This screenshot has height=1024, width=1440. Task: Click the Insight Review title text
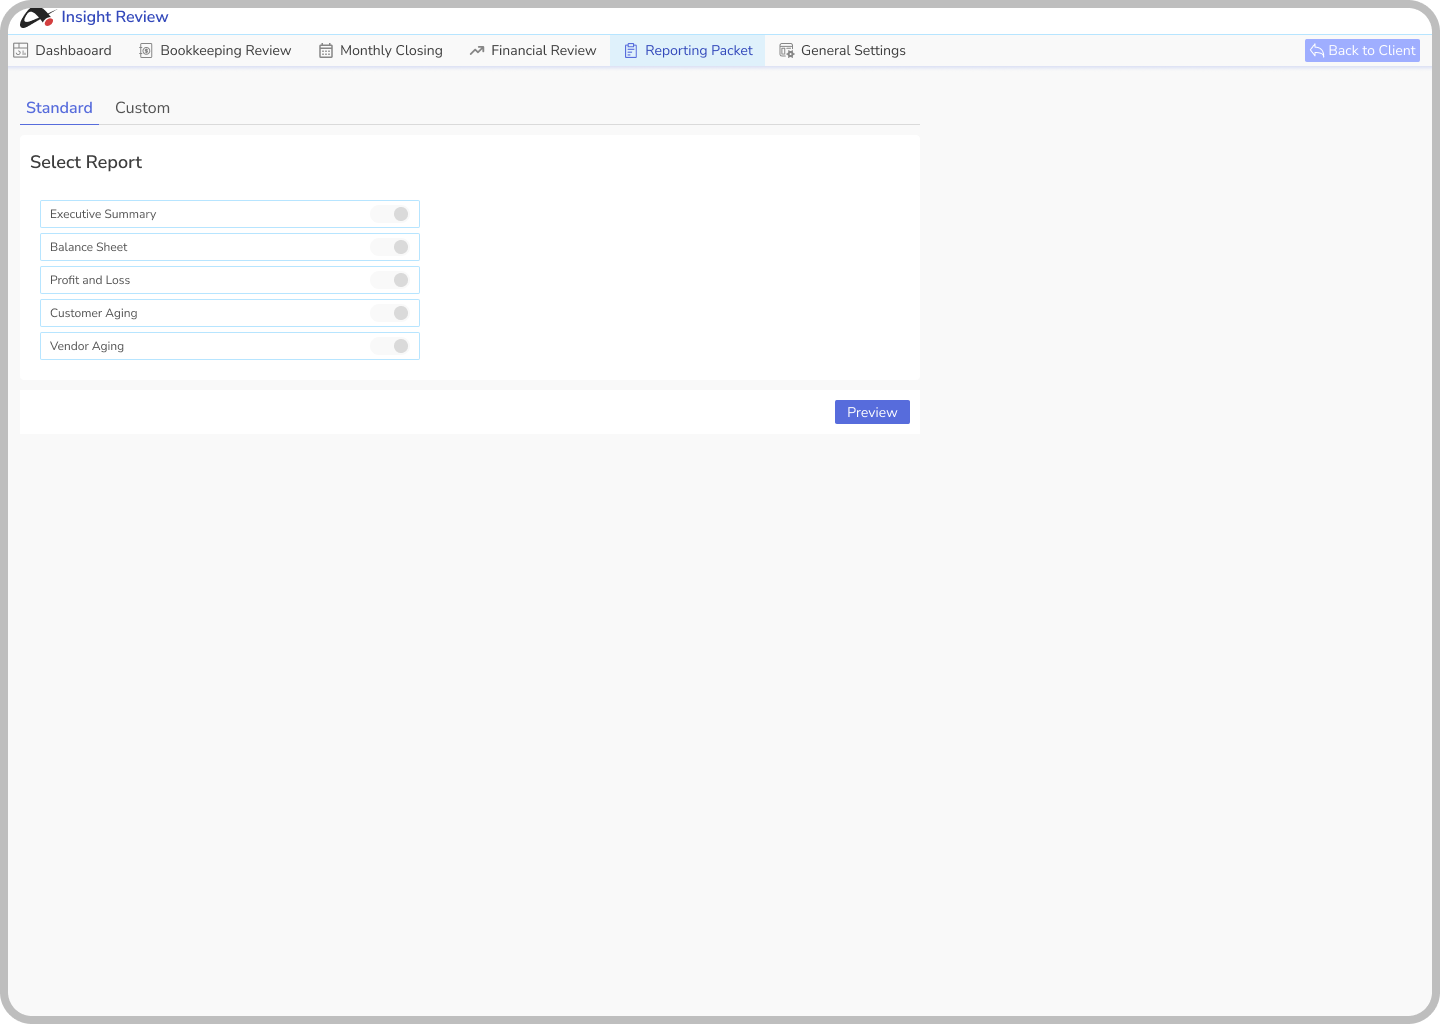(x=115, y=17)
